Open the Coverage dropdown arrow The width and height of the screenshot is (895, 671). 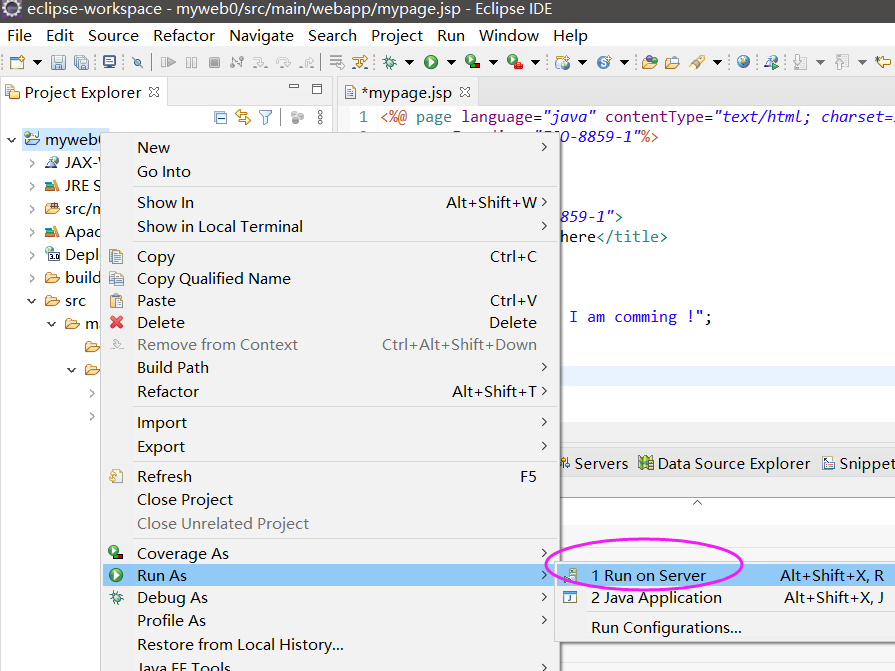(x=493, y=62)
